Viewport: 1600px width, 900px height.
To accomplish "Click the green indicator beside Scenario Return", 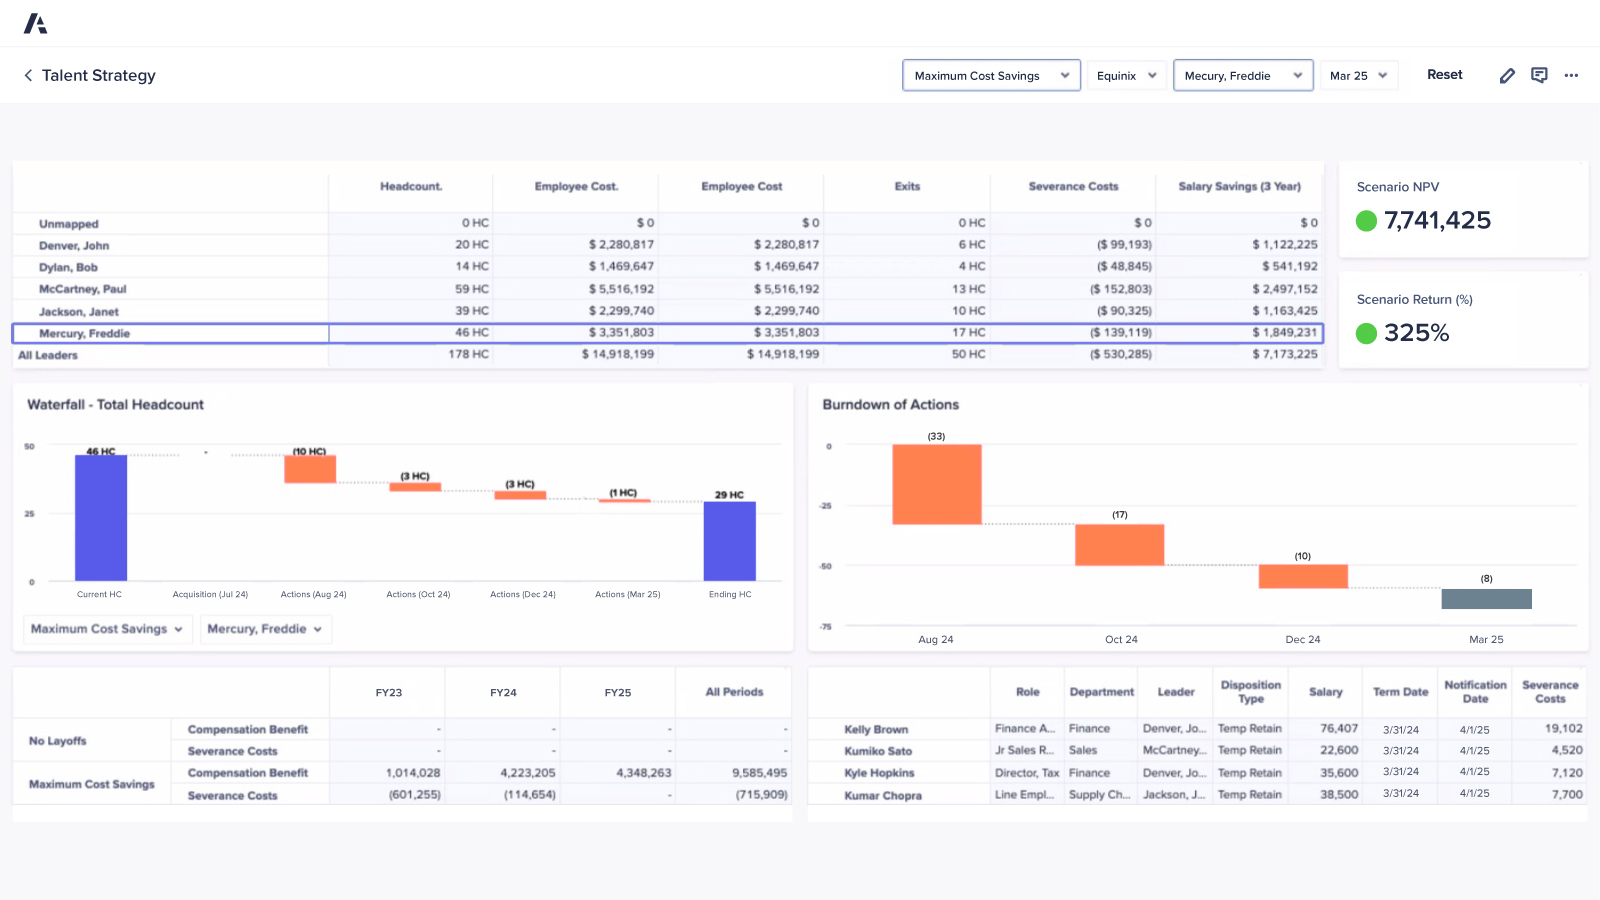I will click(x=1367, y=333).
